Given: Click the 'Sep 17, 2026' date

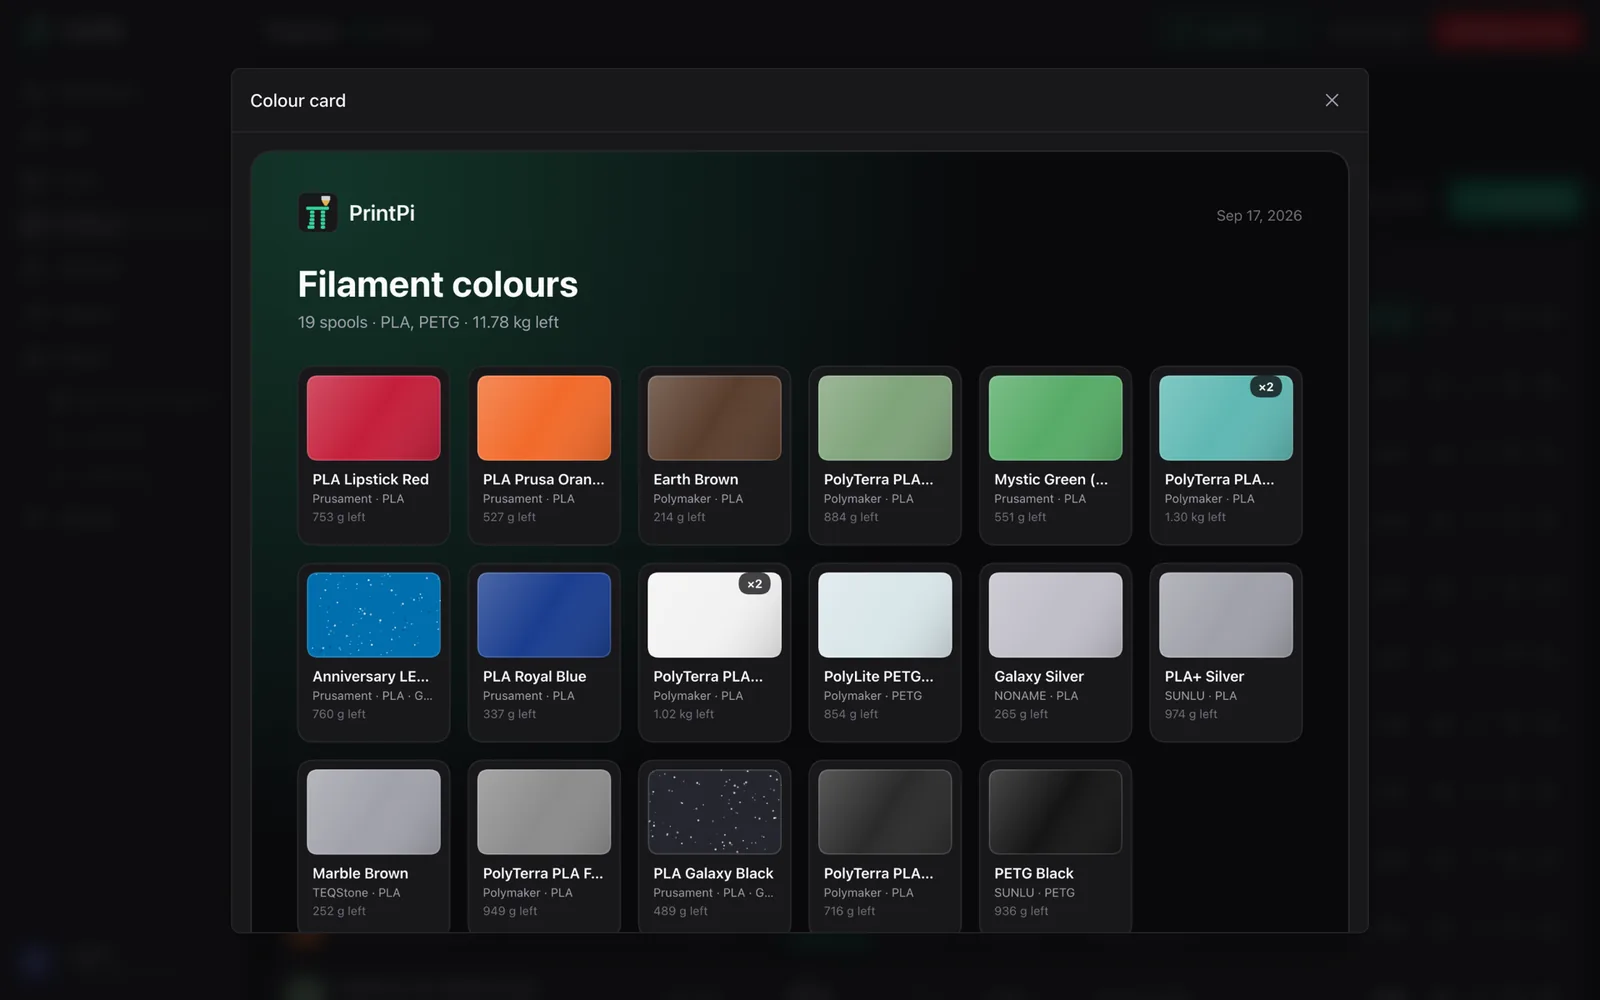Looking at the screenshot, I should [1259, 215].
